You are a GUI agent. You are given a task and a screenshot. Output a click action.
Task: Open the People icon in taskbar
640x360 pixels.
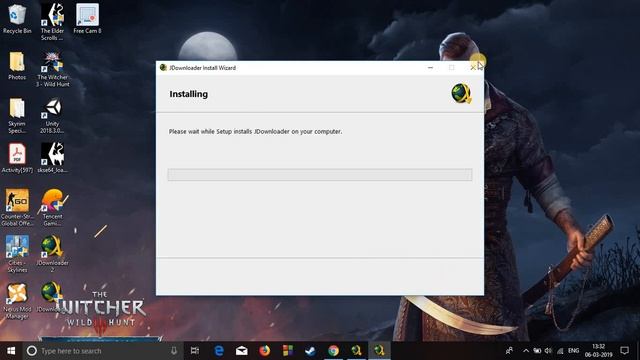point(509,351)
